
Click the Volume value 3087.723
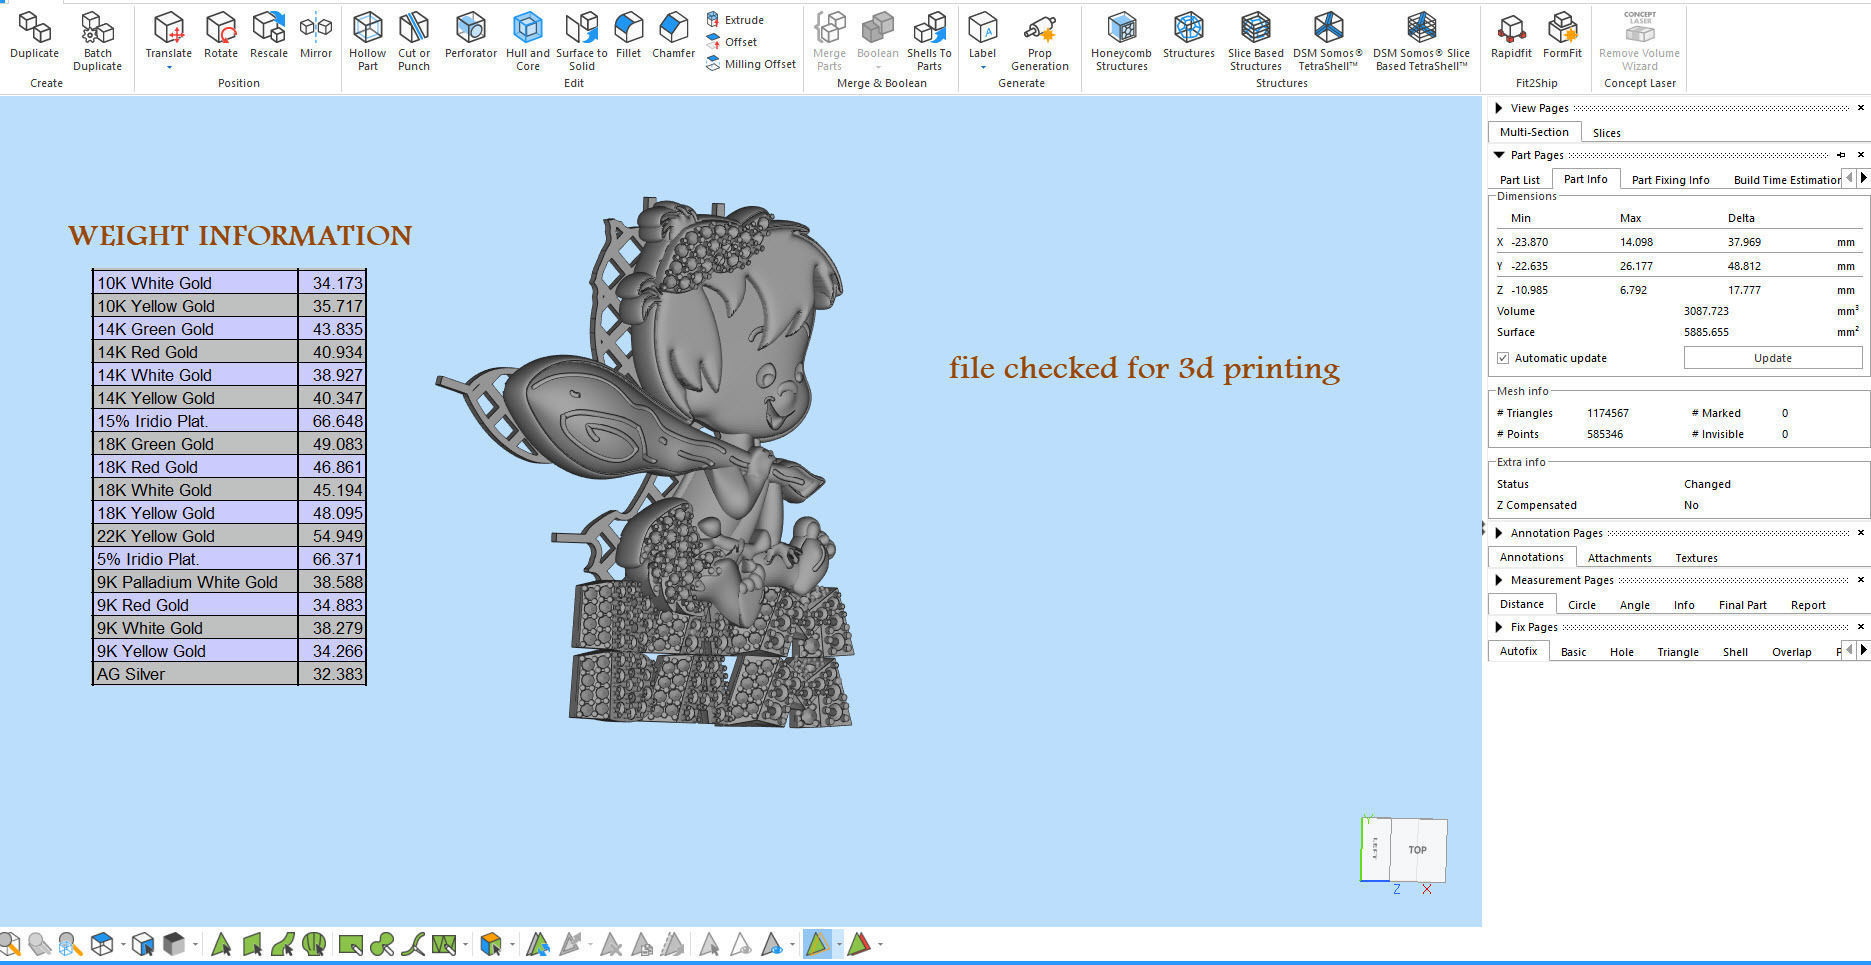(x=1706, y=311)
